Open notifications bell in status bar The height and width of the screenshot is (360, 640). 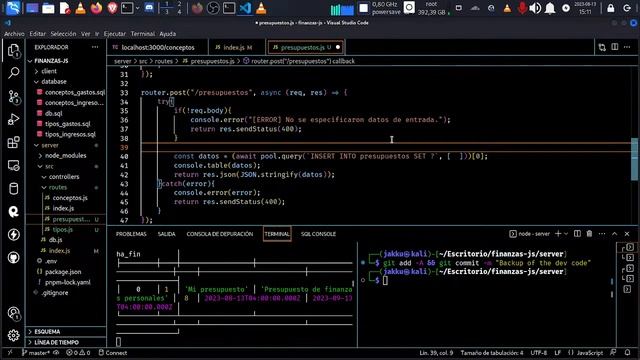(x=627, y=352)
